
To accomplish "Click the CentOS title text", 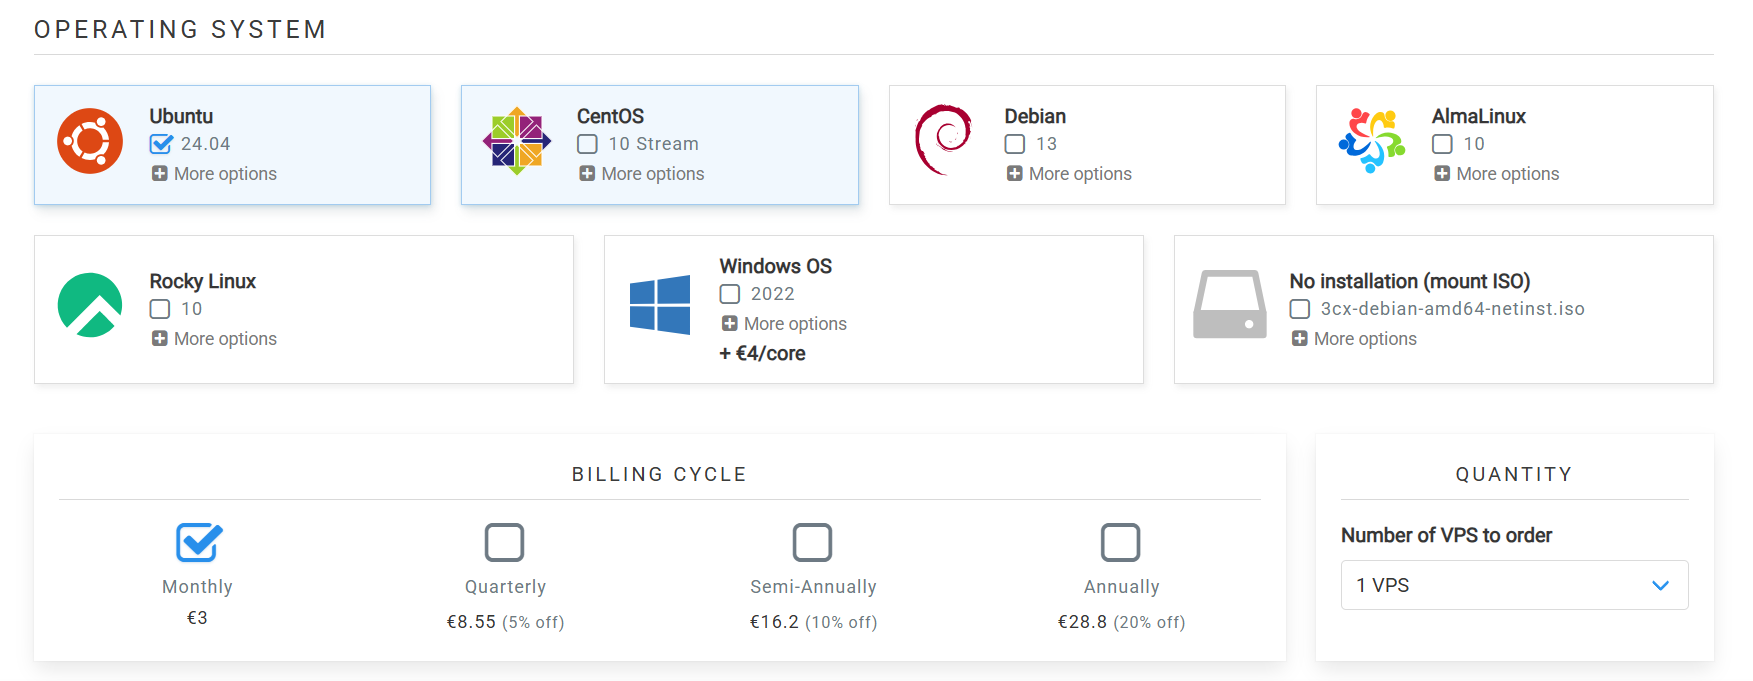I will (x=610, y=116).
